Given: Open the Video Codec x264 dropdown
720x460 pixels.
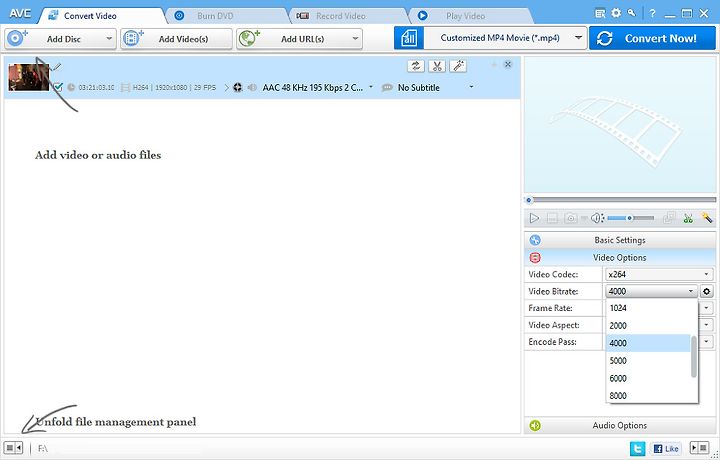Looking at the screenshot, I should tap(659, 275).
